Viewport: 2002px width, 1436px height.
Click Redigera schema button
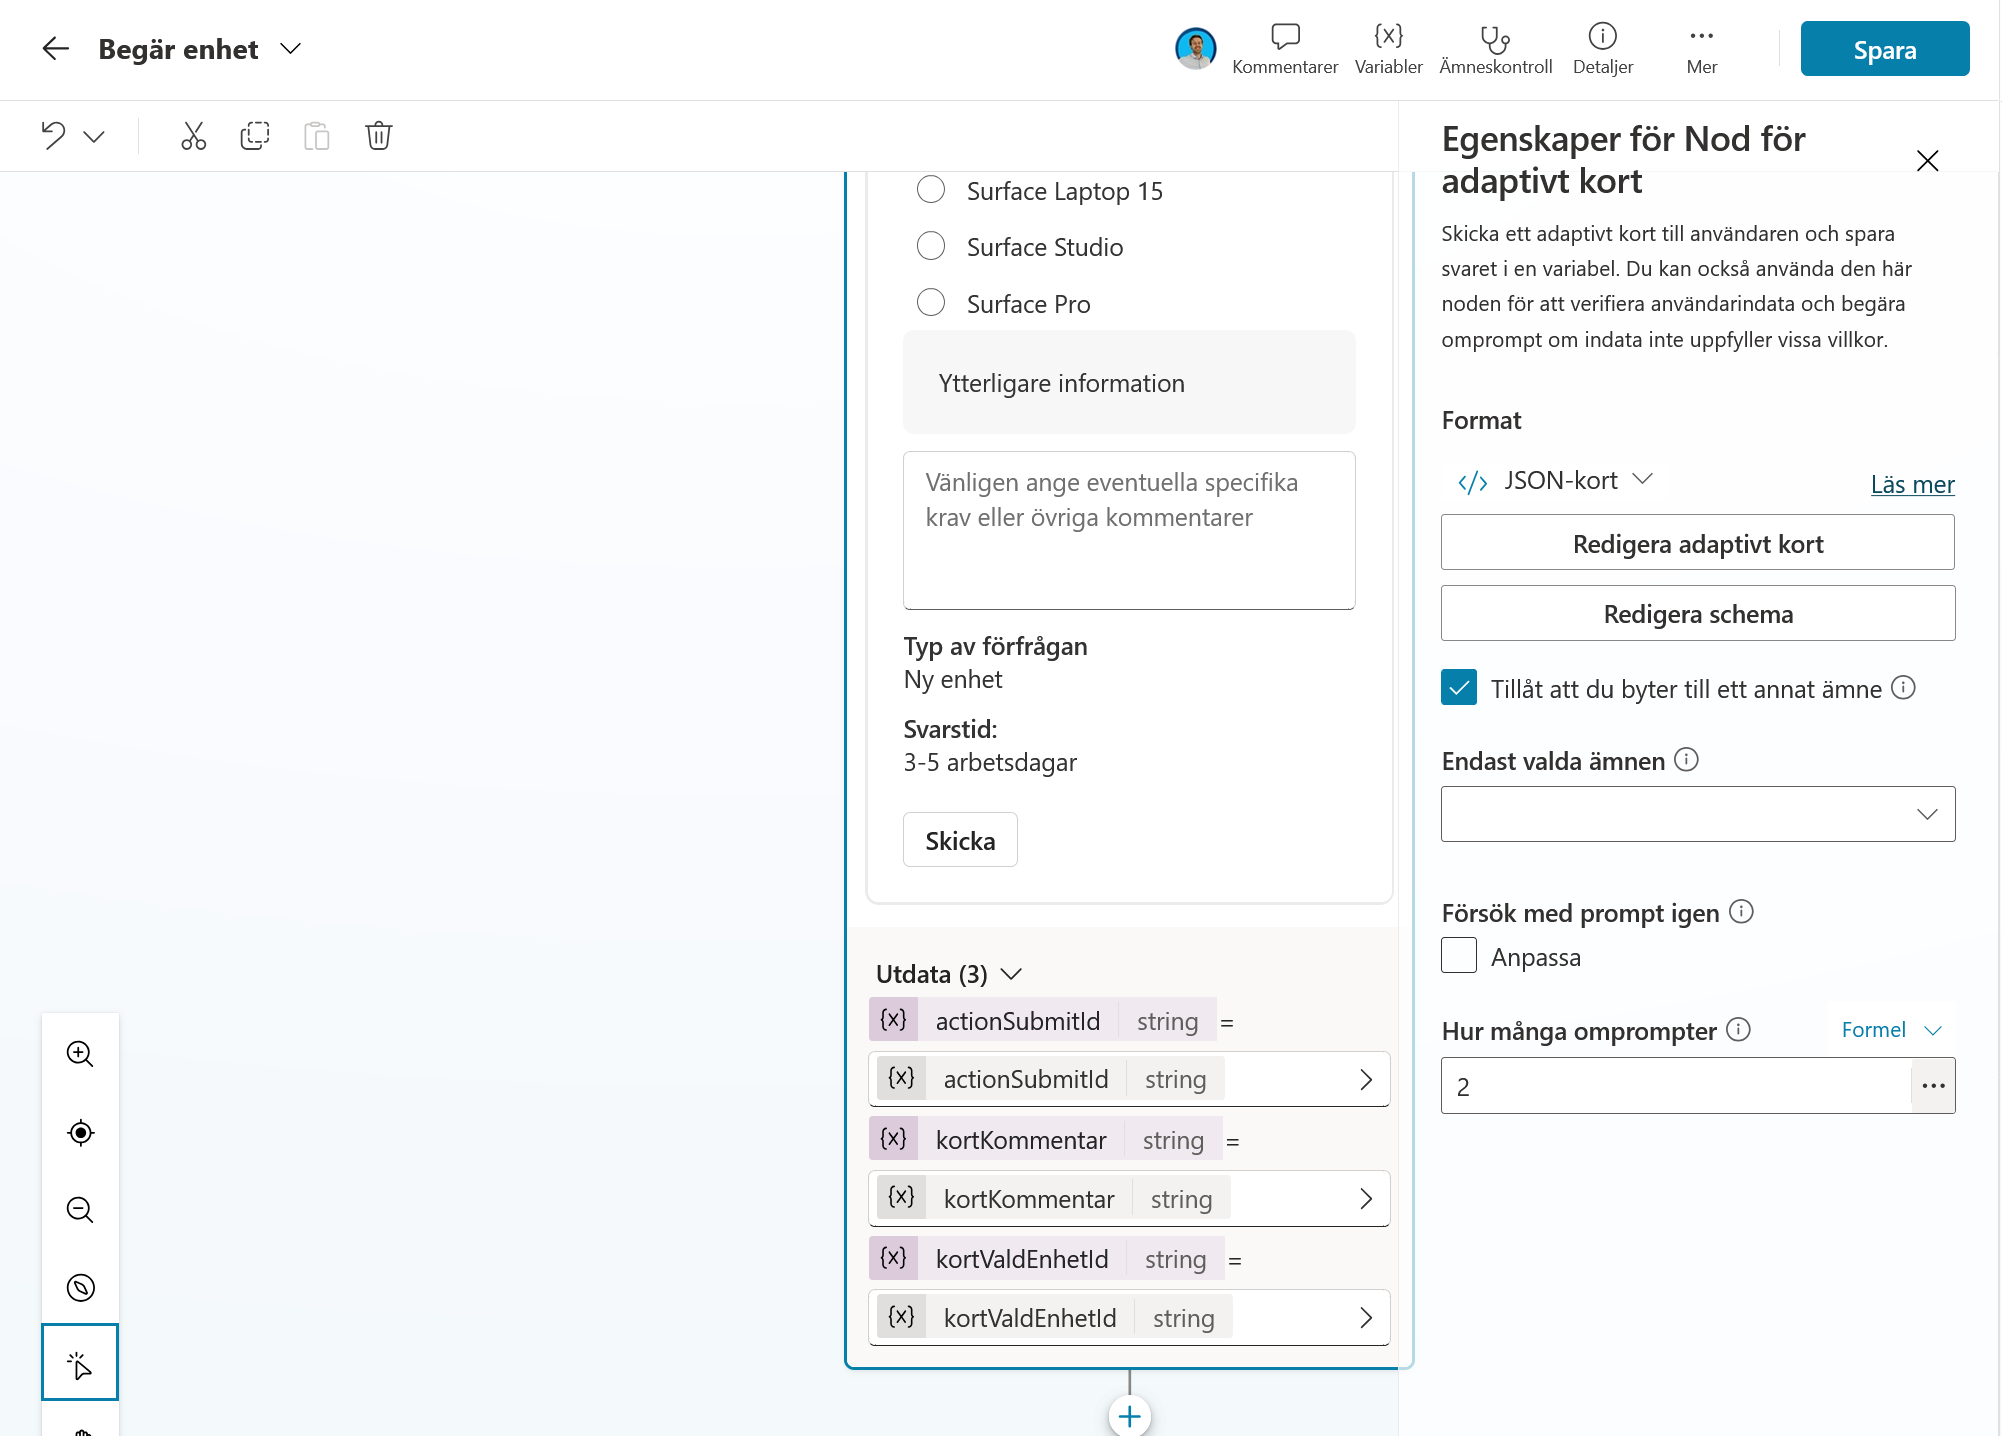point(1697,613)
